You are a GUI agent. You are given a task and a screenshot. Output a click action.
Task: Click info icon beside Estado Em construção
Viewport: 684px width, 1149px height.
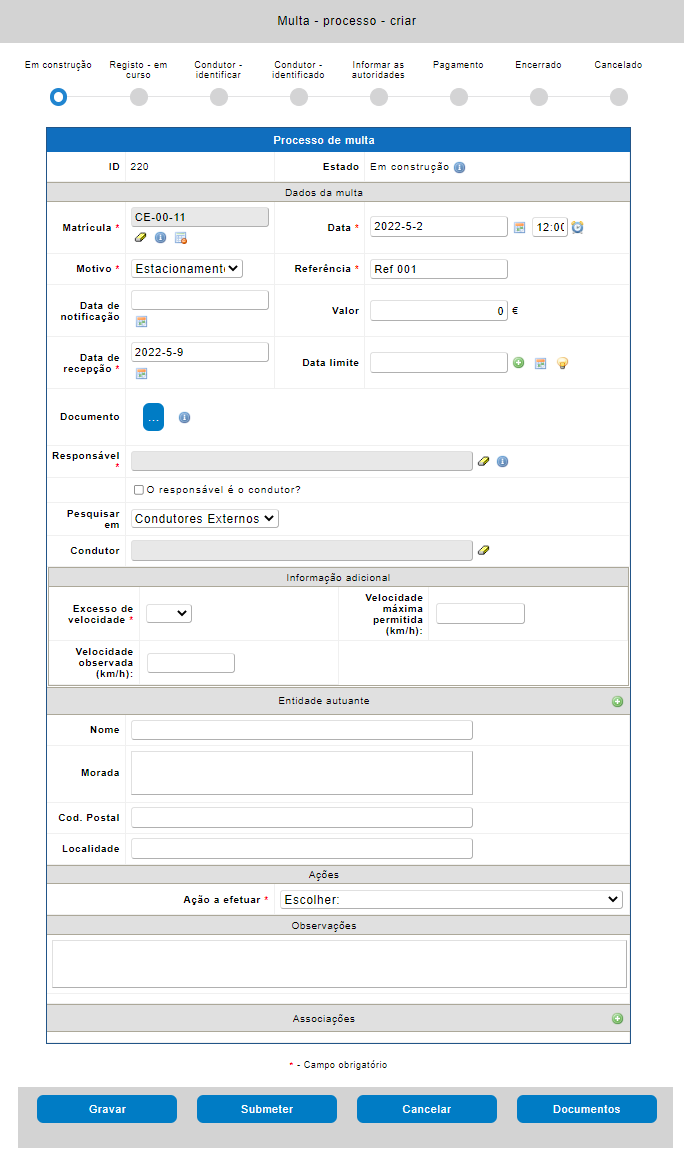pyautogui.click(x=459, y=167)
